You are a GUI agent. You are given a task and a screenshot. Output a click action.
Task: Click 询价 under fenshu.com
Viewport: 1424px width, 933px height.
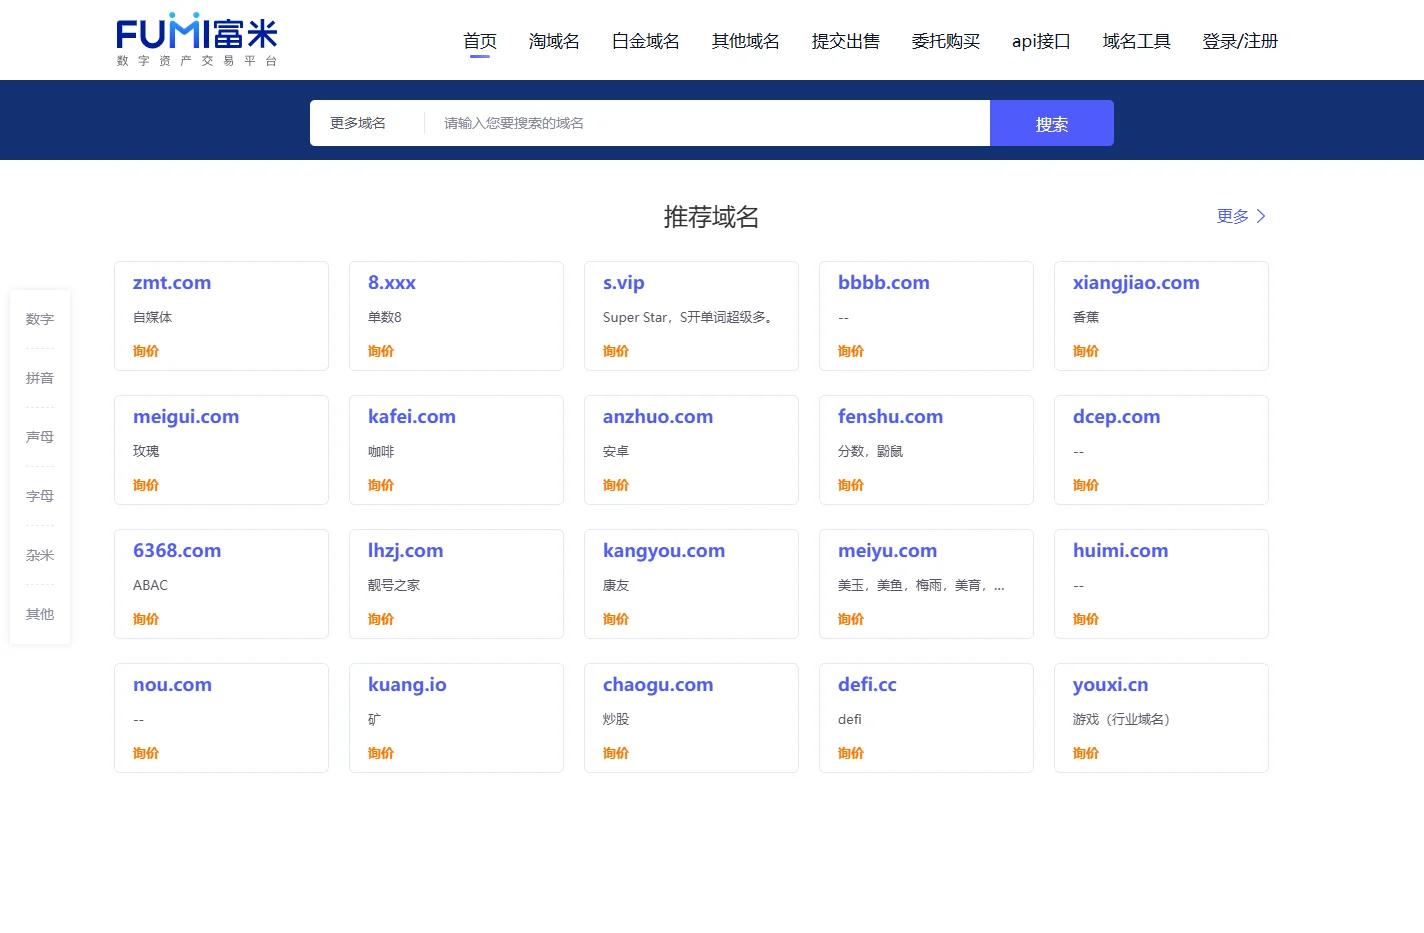[x=851, y=485]
